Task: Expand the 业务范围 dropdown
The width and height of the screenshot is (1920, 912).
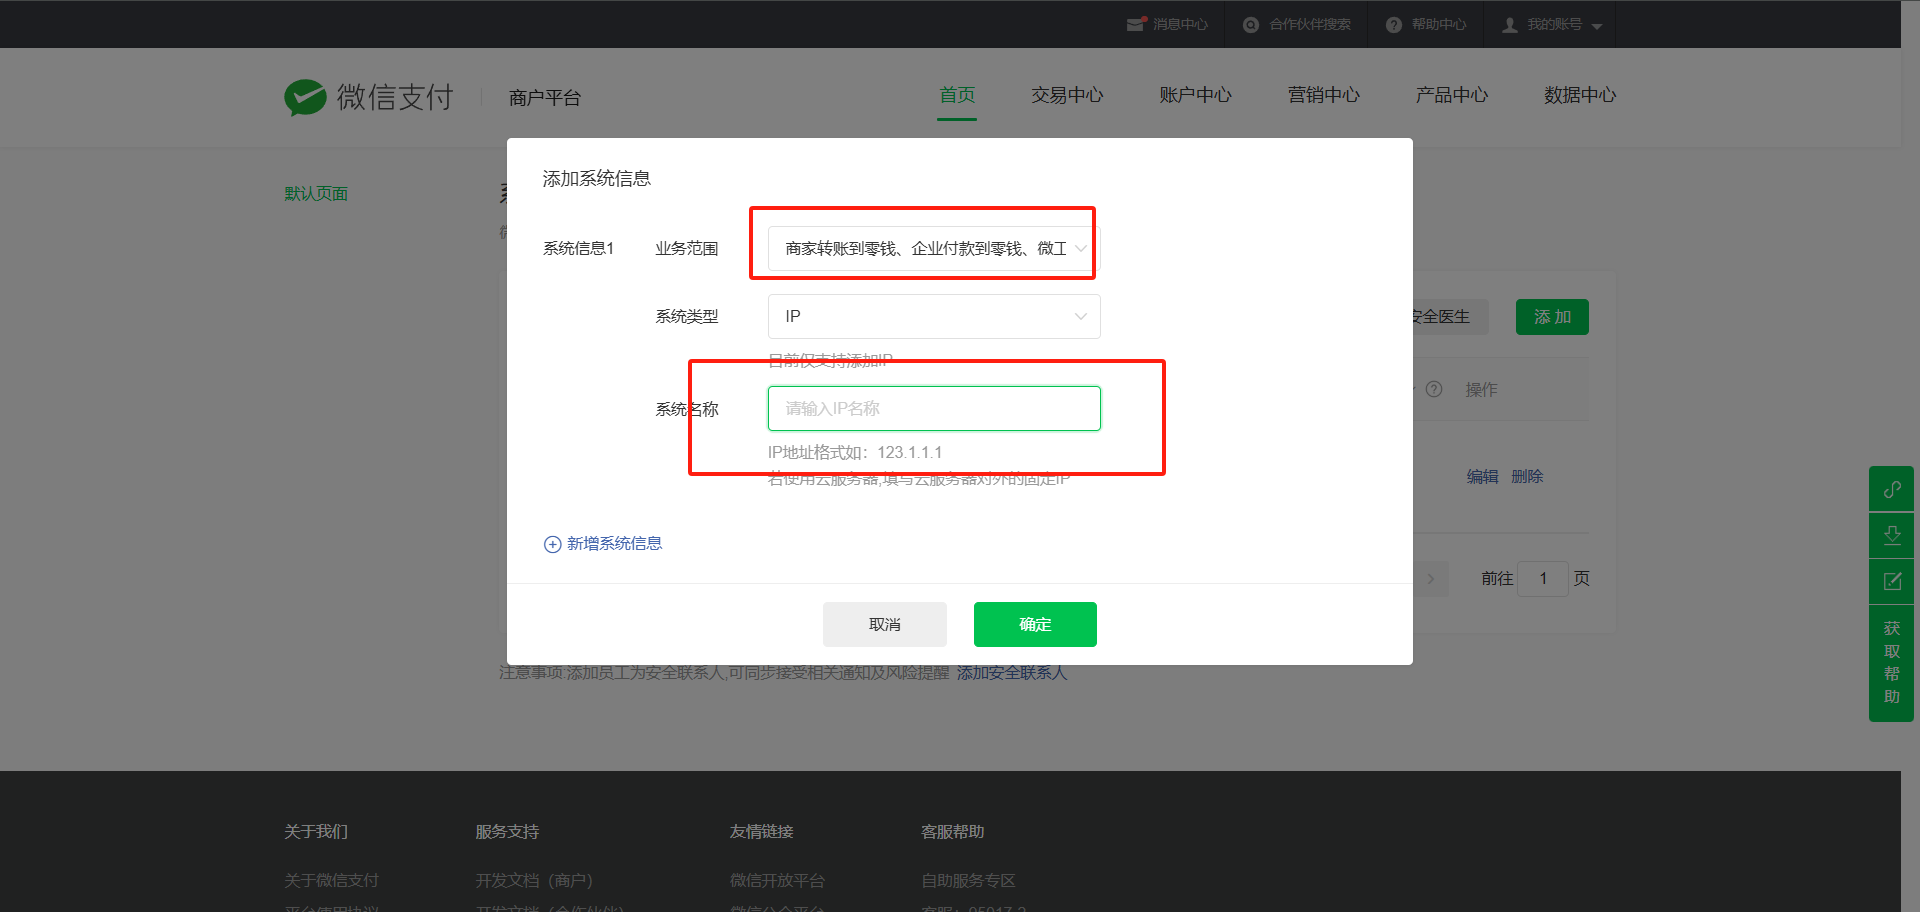Action: pyautogui.click(x=933, y=248)
